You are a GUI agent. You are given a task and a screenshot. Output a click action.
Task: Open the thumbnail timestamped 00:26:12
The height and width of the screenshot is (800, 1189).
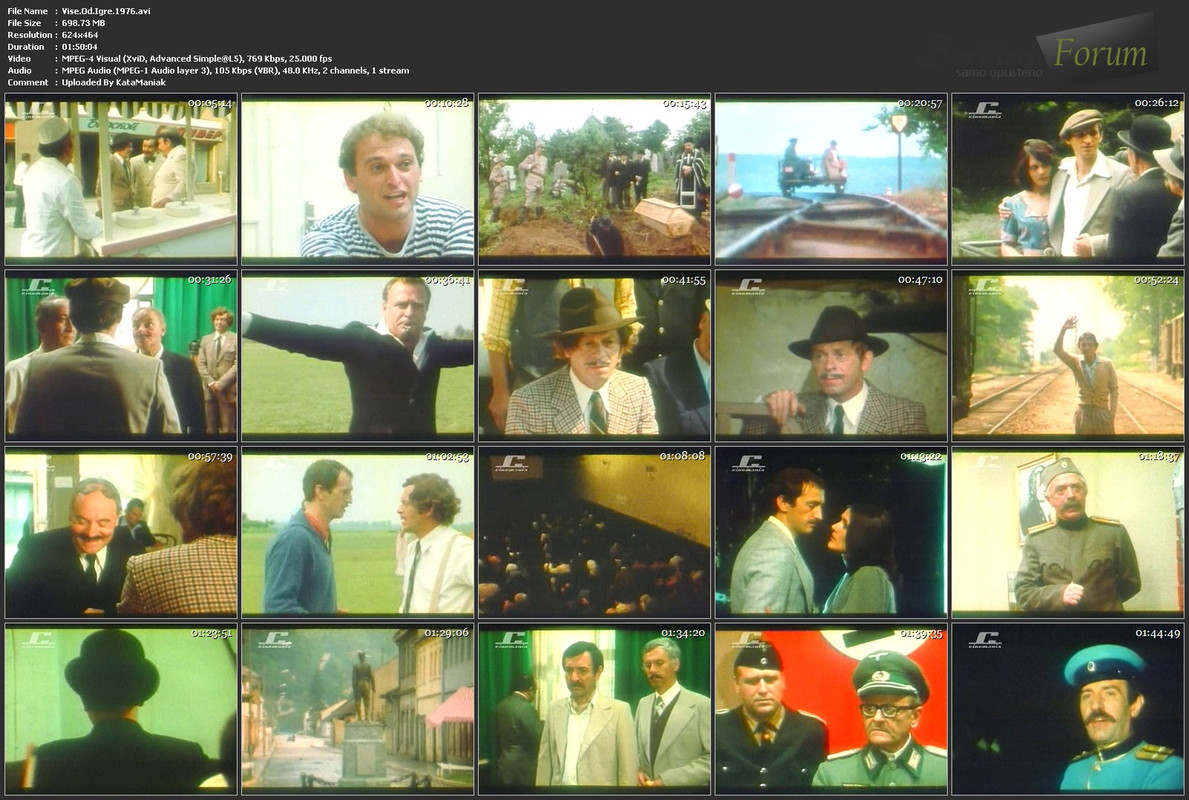1068,179
